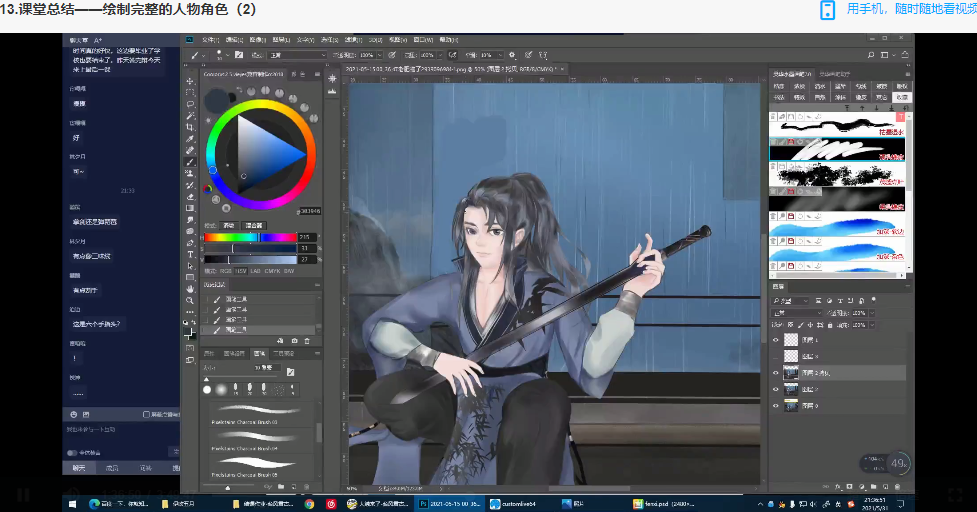Image resolution: width=977 pixels, height=512 pixels.
Task: Toggle Quick Mask mode below color swatches
Action: [190, 348]
